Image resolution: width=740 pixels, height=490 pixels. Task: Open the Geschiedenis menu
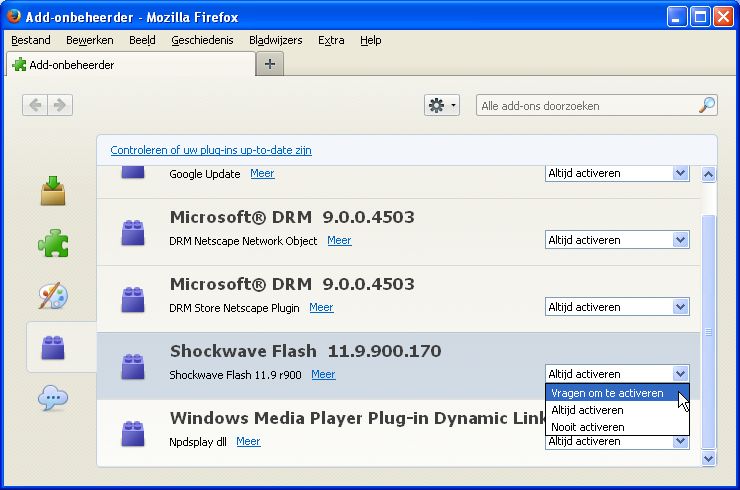pos(202,40)
